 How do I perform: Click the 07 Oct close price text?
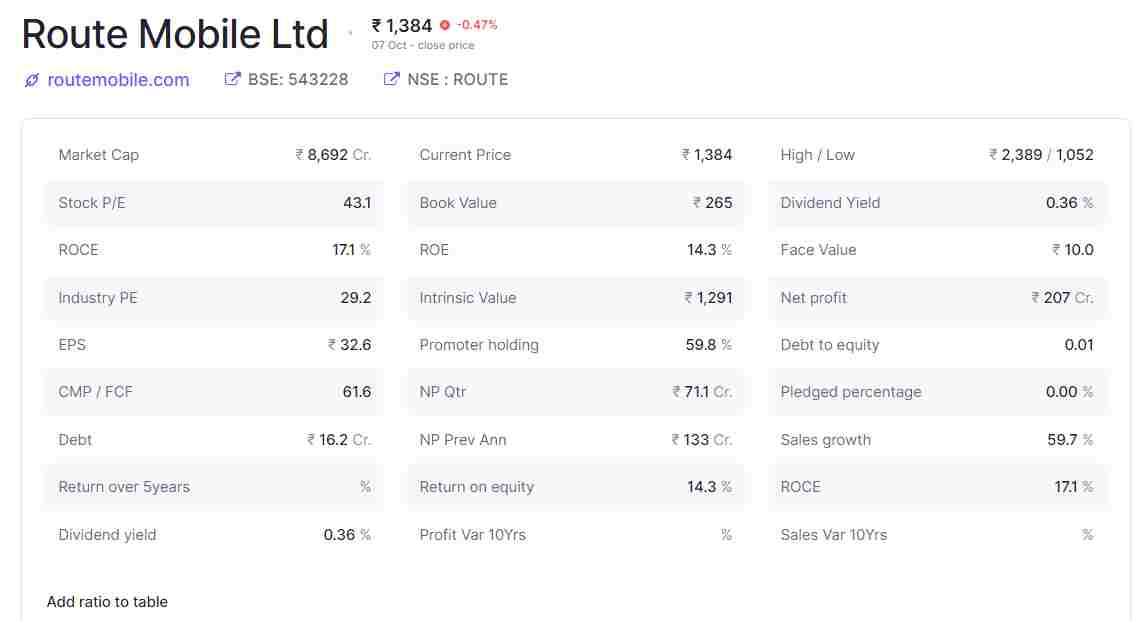point(424,45)
